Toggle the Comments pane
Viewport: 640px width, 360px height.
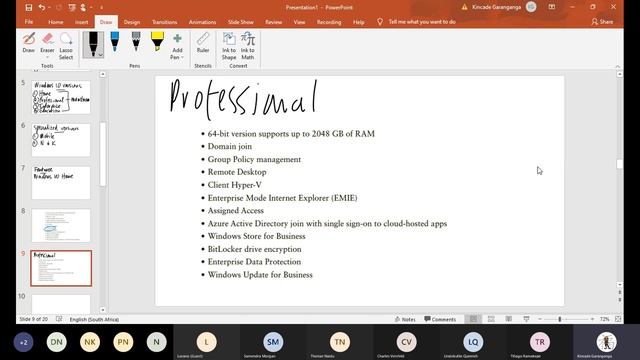coord(440,319)
